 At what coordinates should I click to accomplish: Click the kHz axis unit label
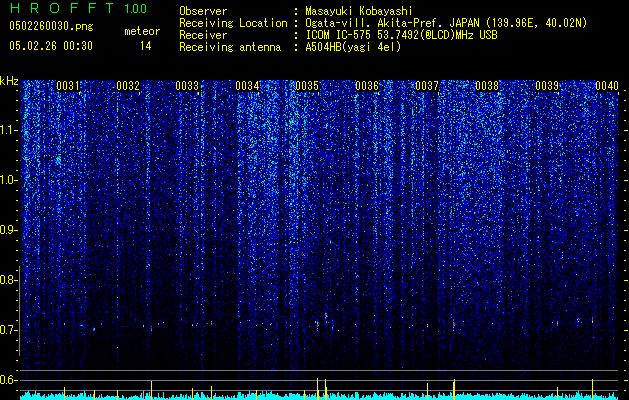(9, 81)
